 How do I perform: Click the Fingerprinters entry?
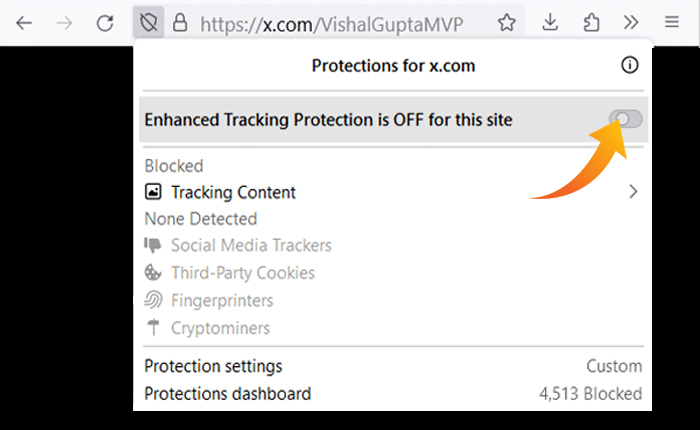tap(221, 300)
